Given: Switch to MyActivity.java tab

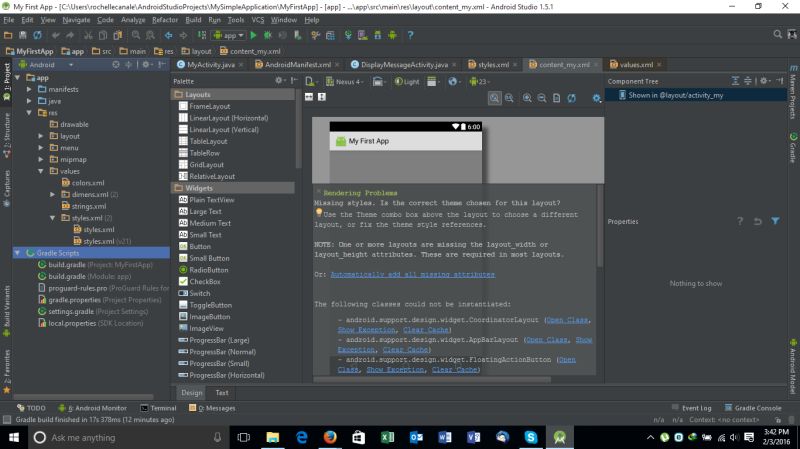Looking at the screenshot, I should tap(210, 65).
